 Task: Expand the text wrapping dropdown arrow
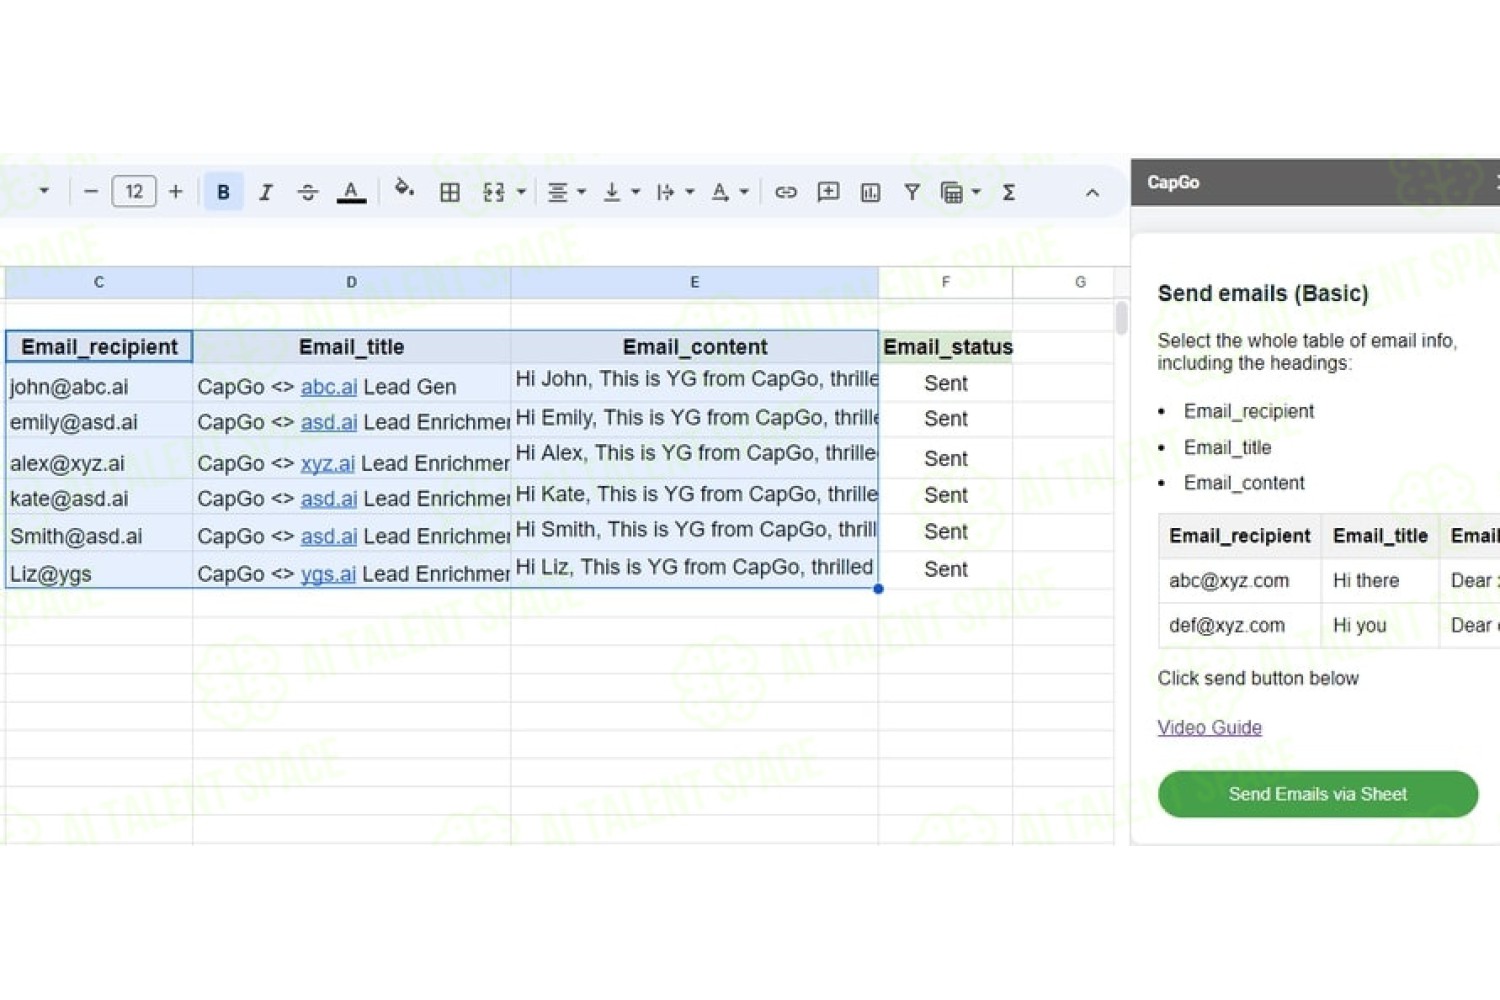(689, 192)
